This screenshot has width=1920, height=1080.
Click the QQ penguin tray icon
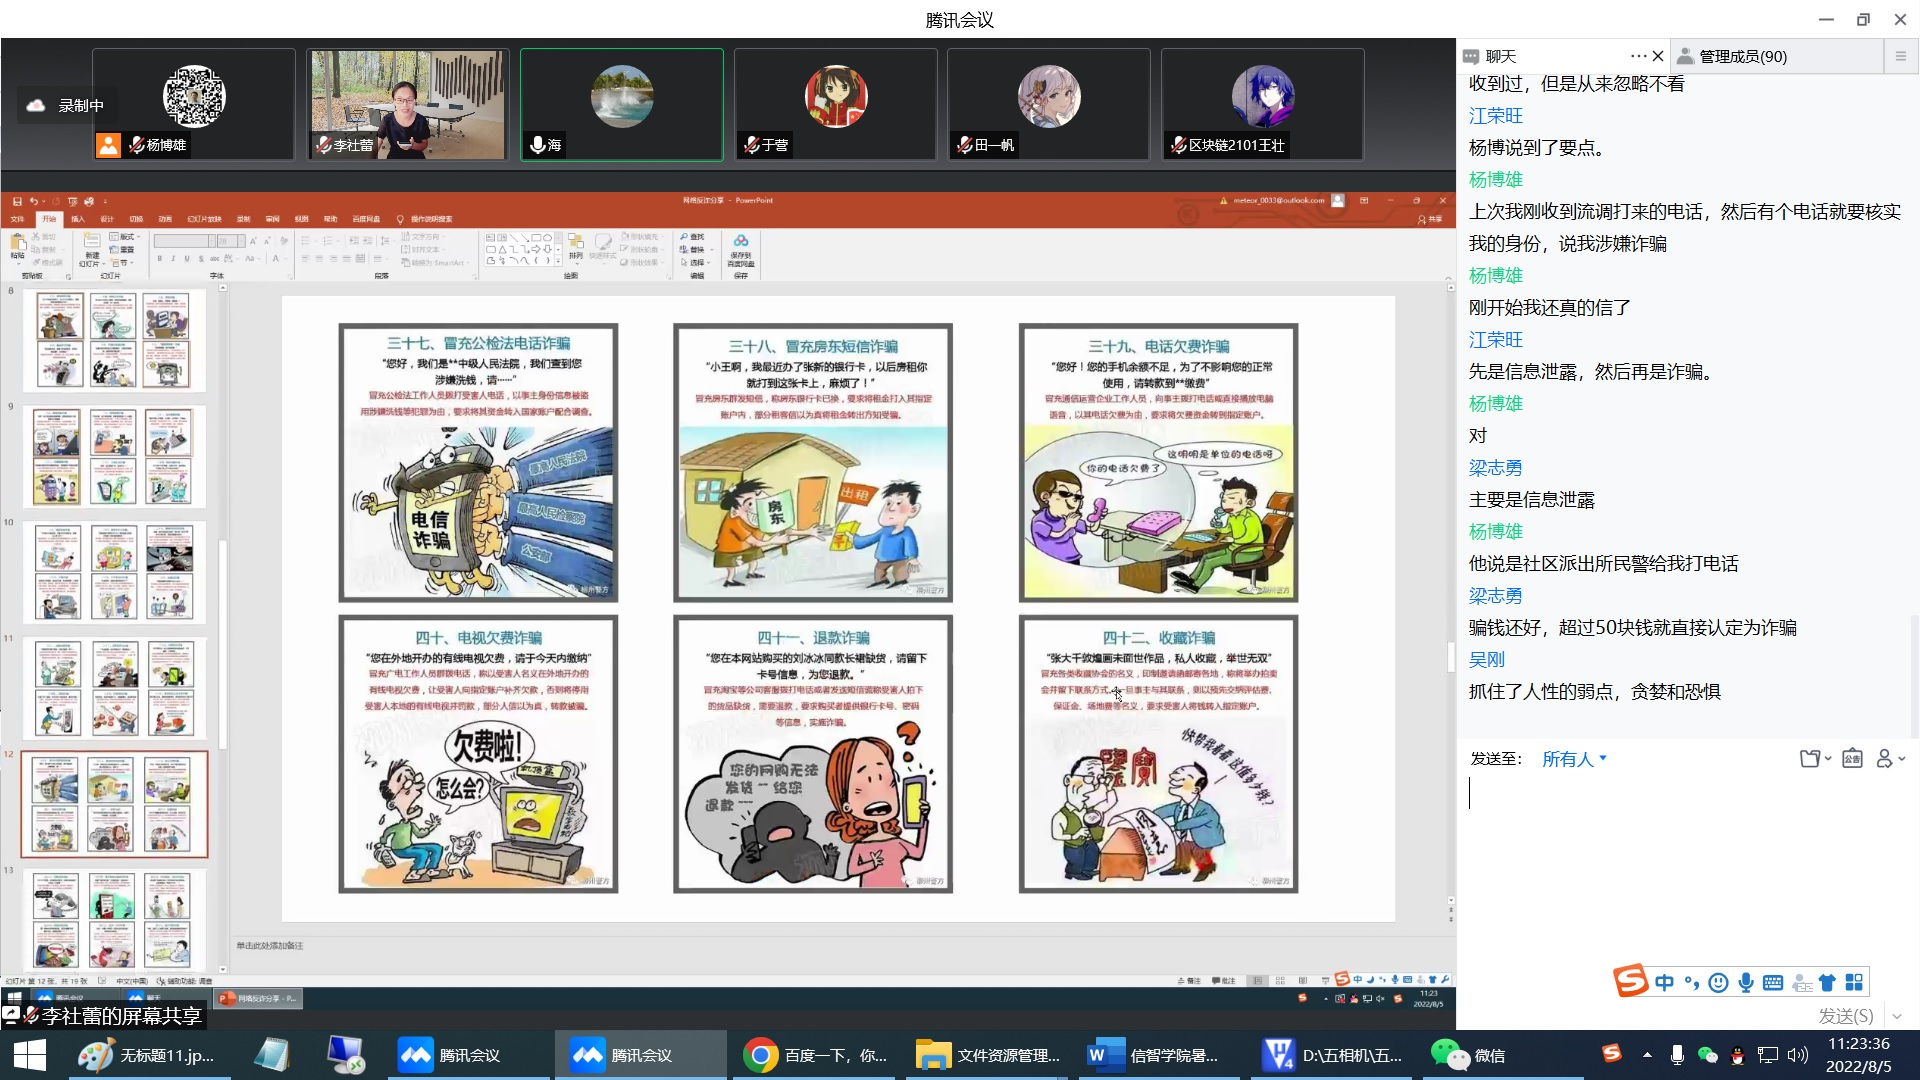click(1738, 1055)
